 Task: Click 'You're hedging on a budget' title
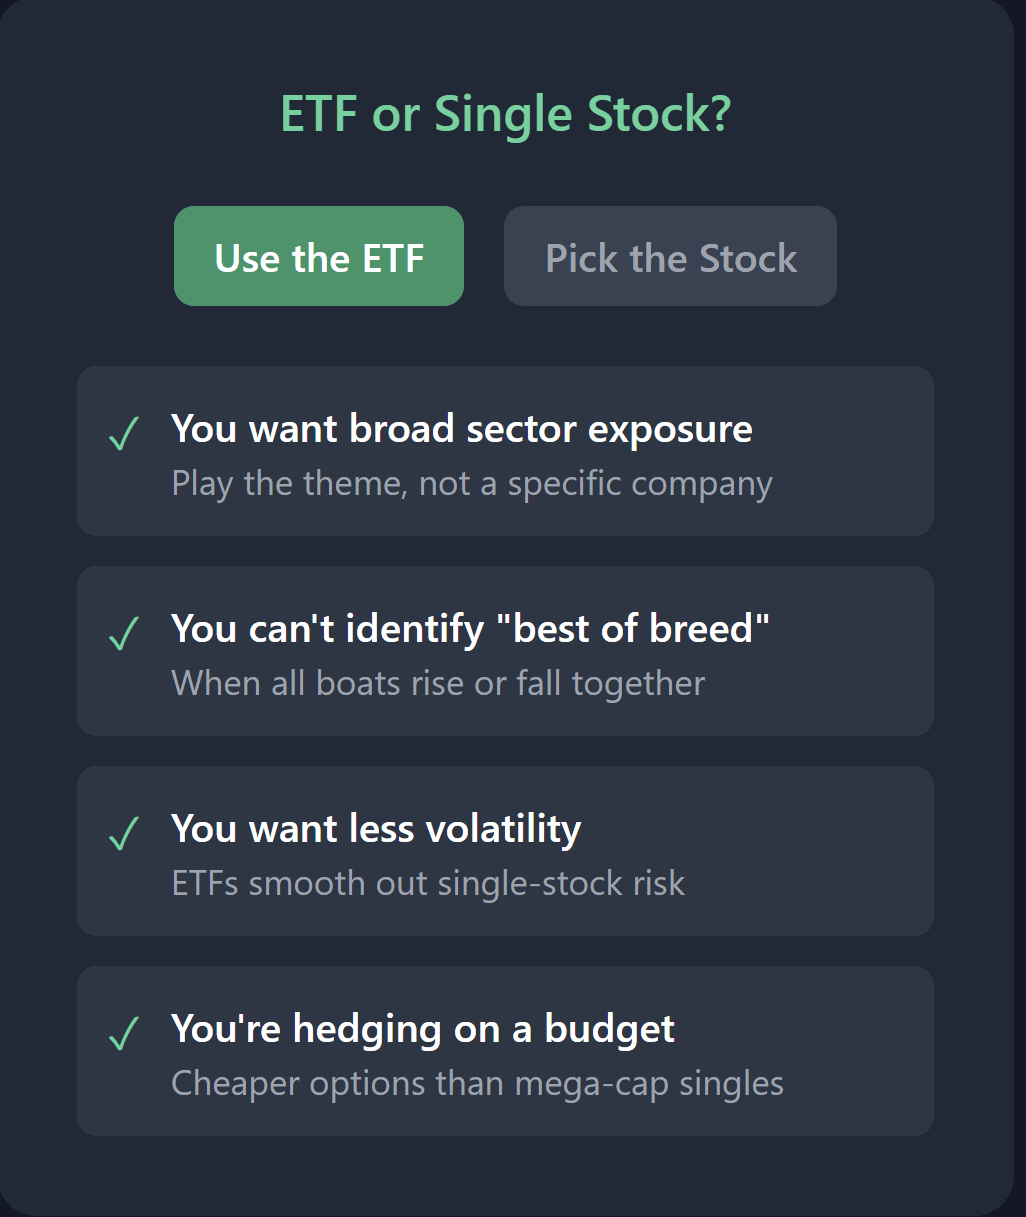[x=423, y=1029]
